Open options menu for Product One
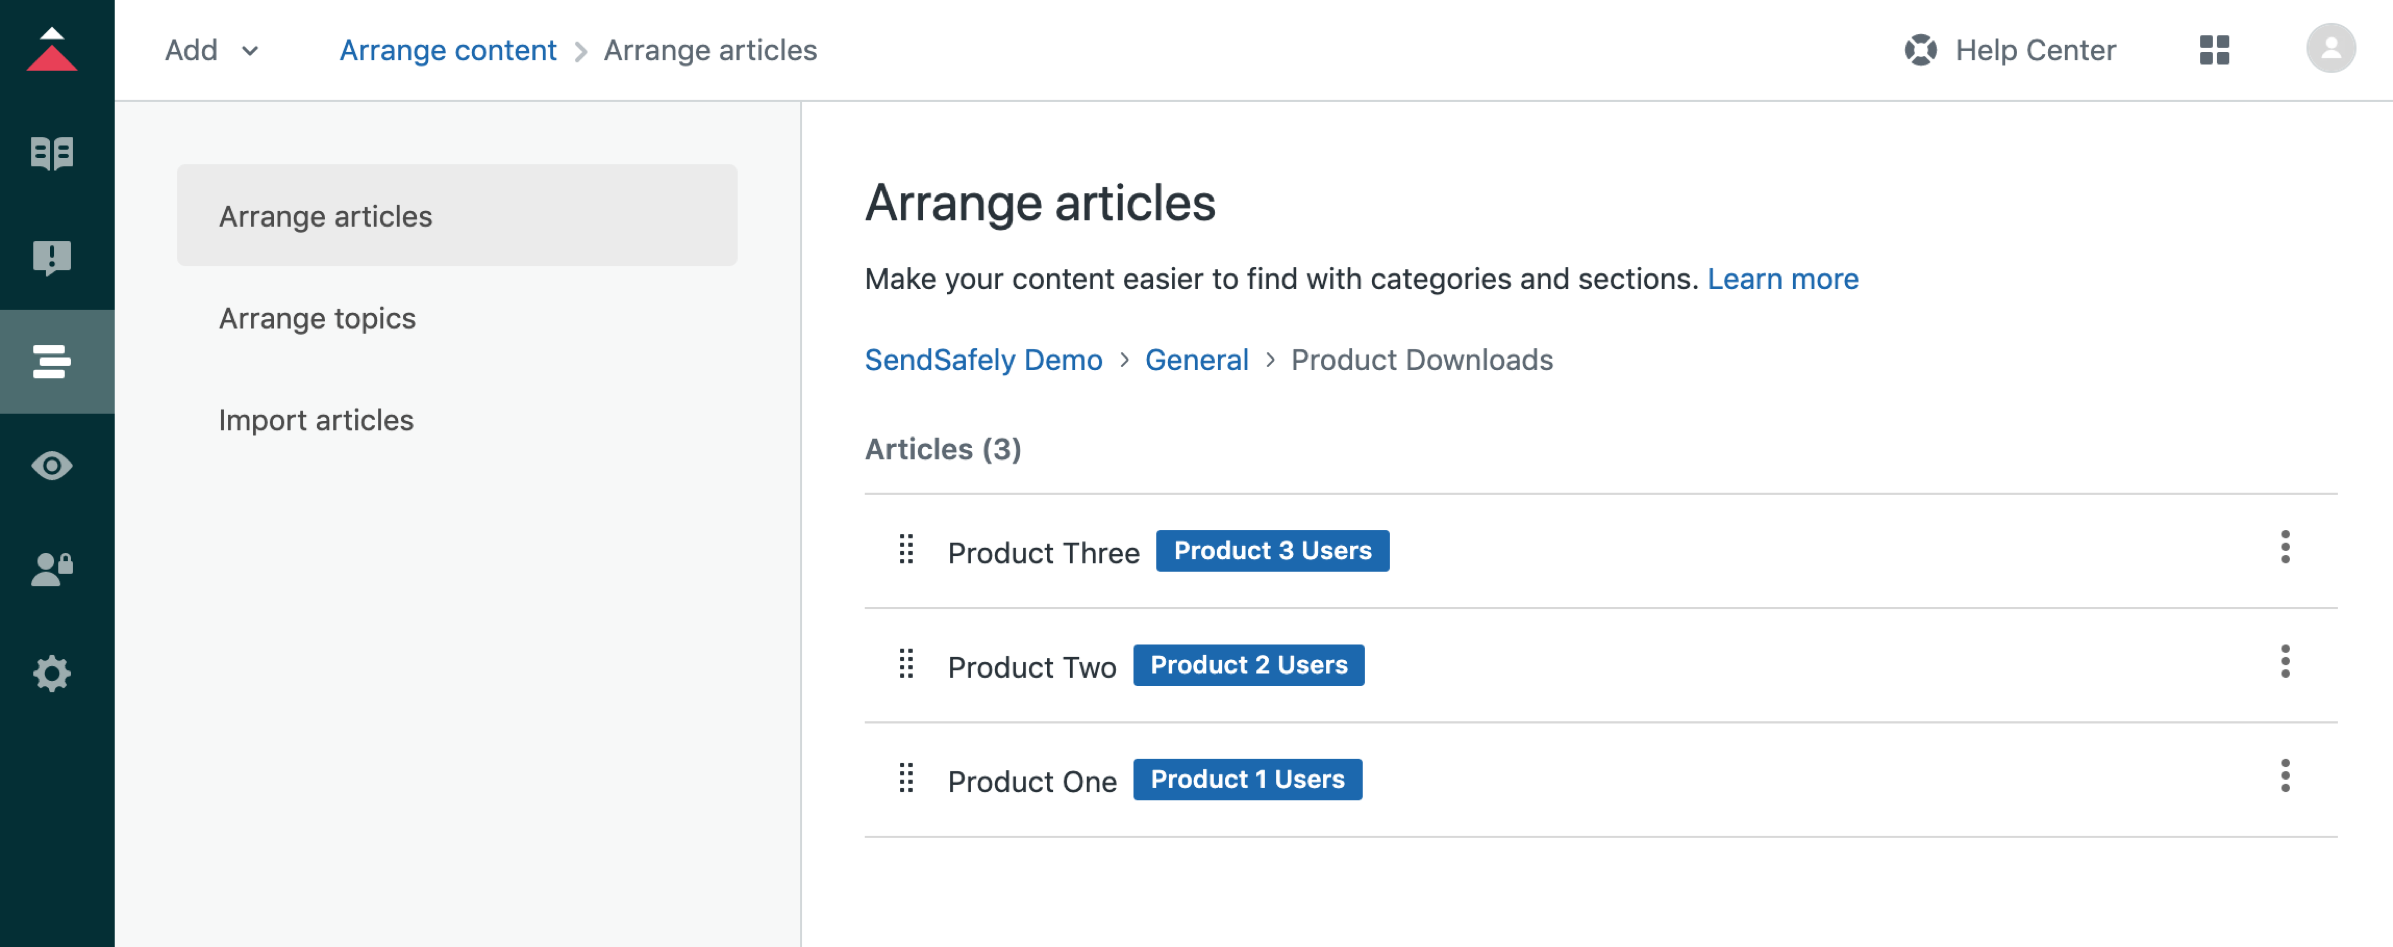 pyautogui.click(x=2284, y=776)
